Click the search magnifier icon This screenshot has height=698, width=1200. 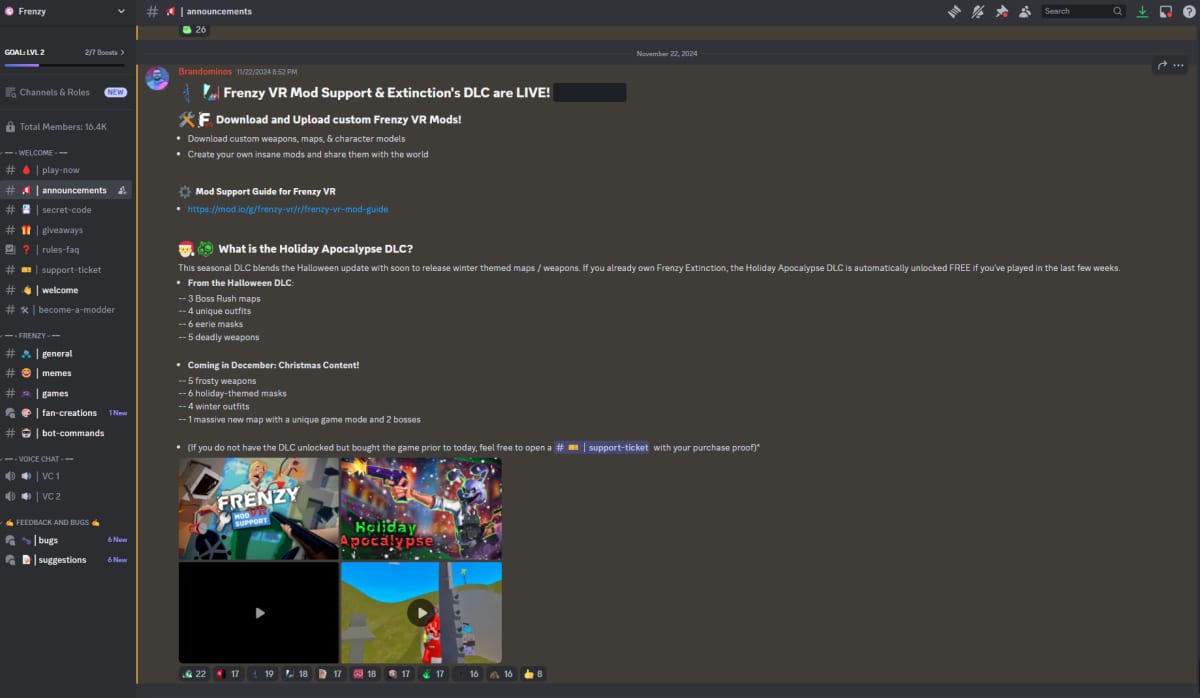click(x=1118, y=11)
